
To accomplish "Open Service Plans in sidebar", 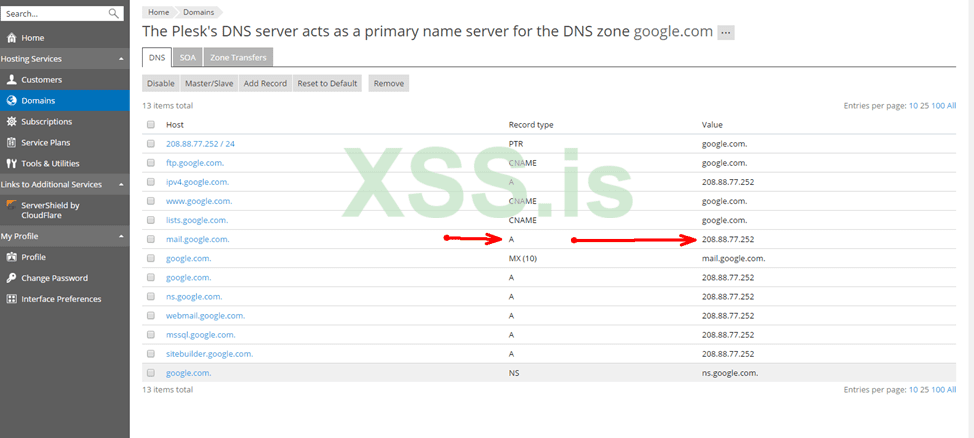I will 46,142.
